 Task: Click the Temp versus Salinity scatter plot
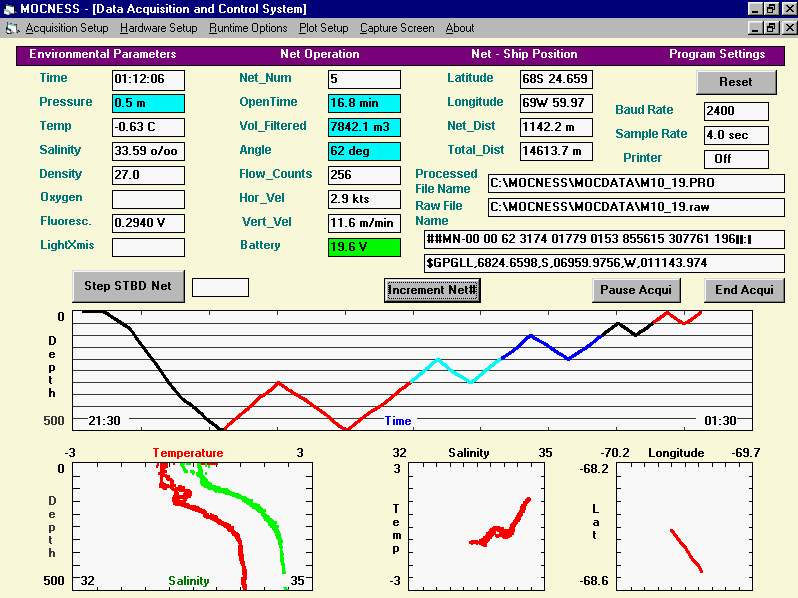click(476, 527)
